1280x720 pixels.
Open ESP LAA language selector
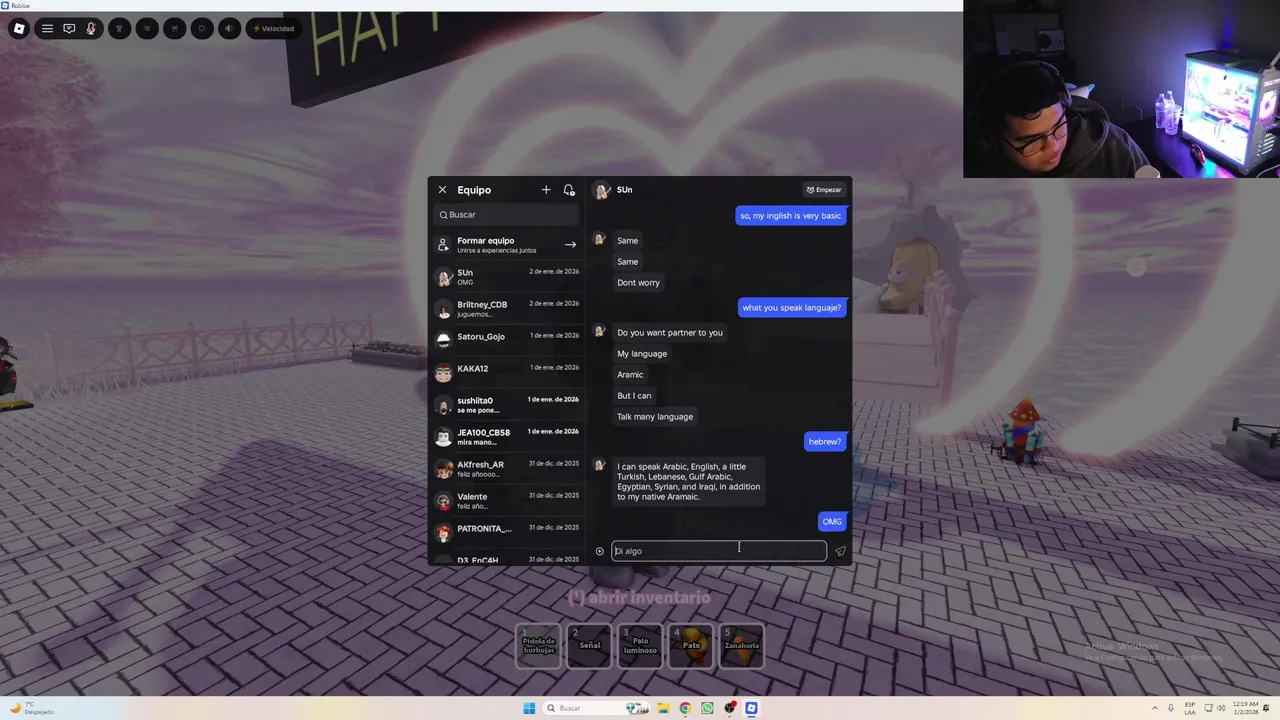click(x=1190, y=708)
